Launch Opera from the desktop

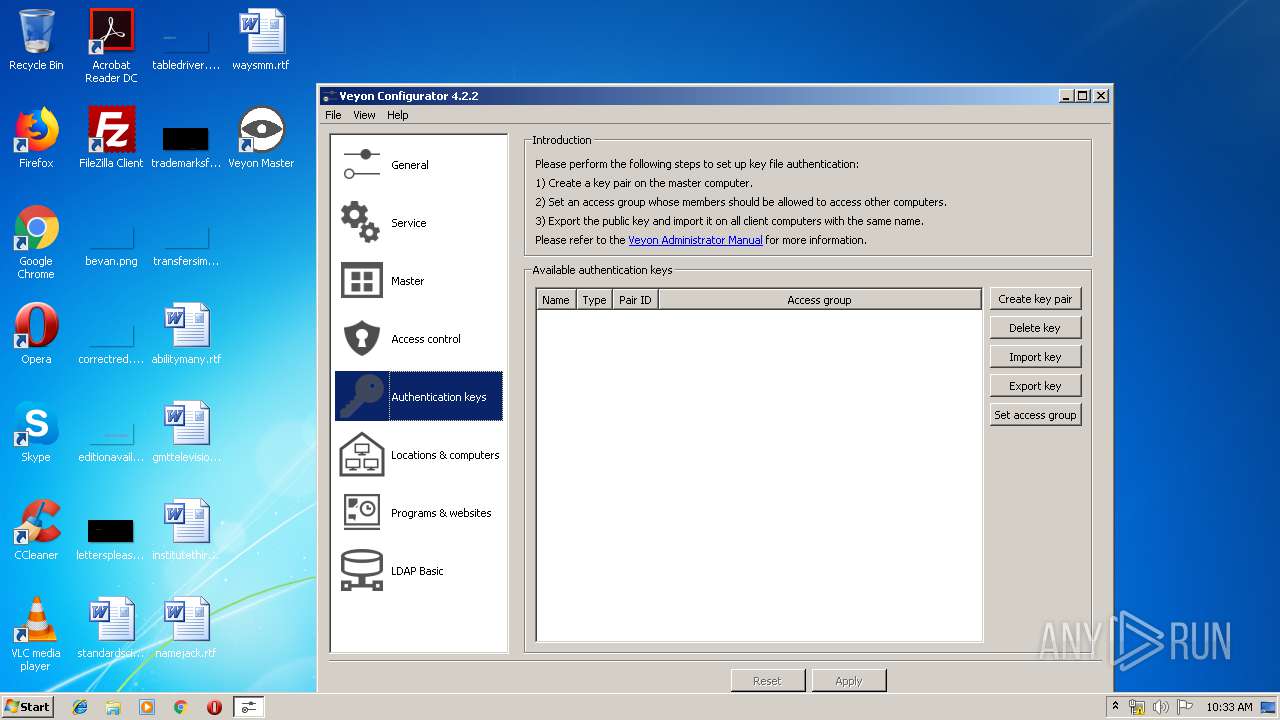36,334
